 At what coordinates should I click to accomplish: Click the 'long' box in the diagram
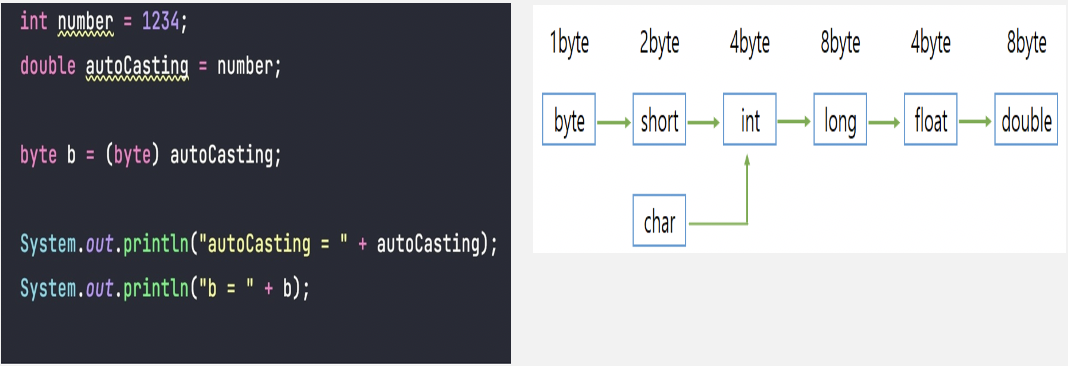tap(840, 119)
